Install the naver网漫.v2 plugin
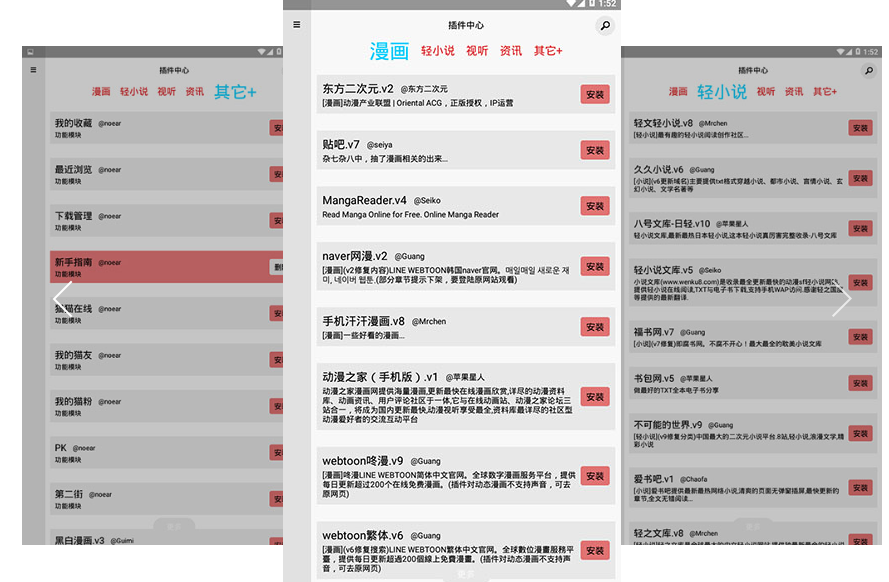Screen dimensions: 889x582 [595, 266]
